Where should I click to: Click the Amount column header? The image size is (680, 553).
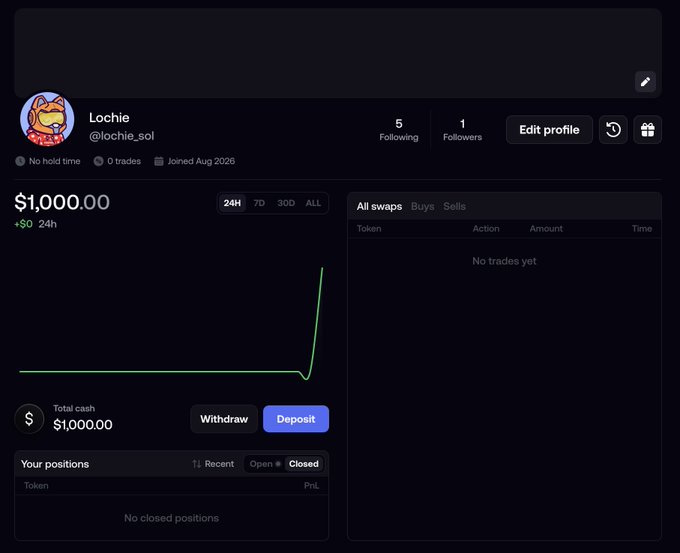(x=546, y=229)
